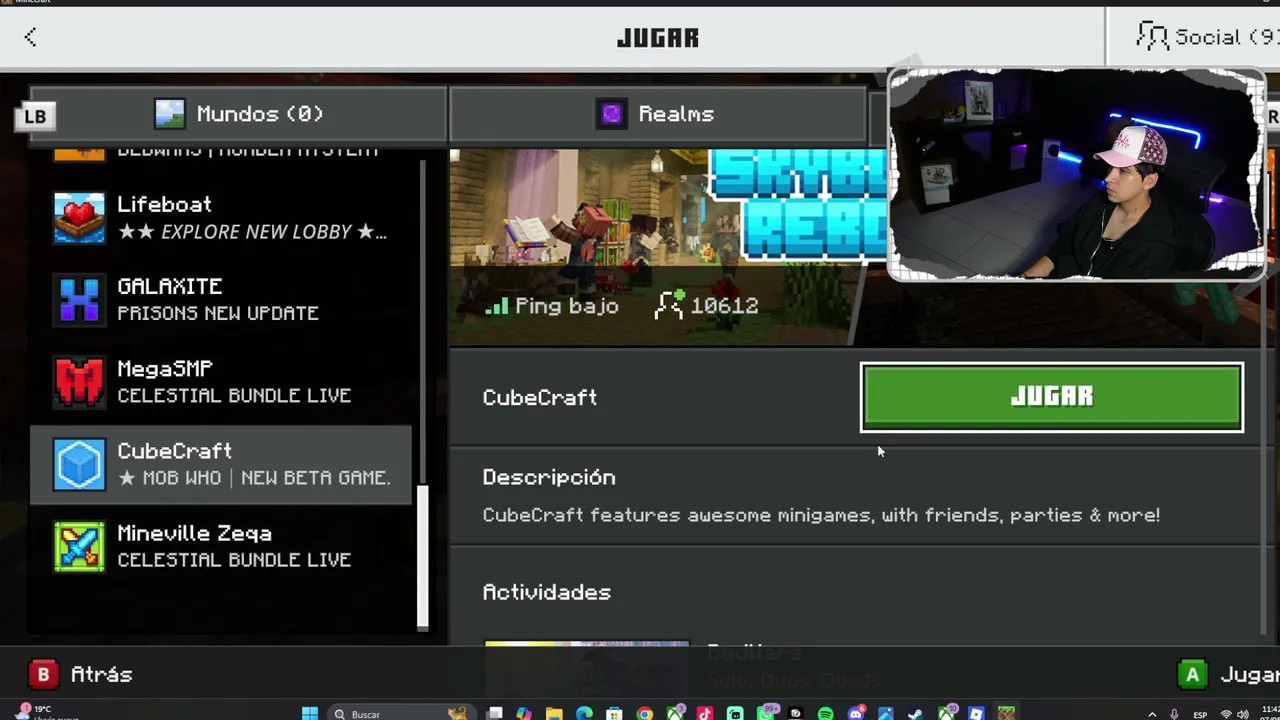1280x720 pixels.
Task: Click the 10612 player count number
Action: [724, 306]
